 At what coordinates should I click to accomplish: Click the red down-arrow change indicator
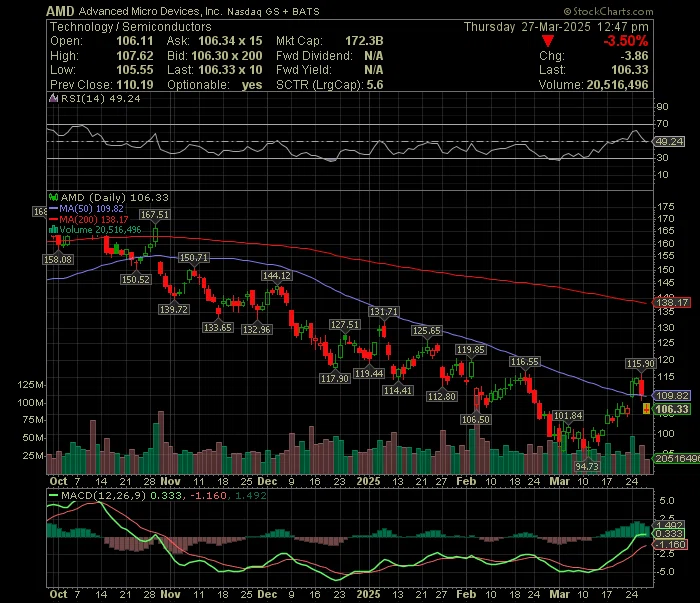pos(548,42)
